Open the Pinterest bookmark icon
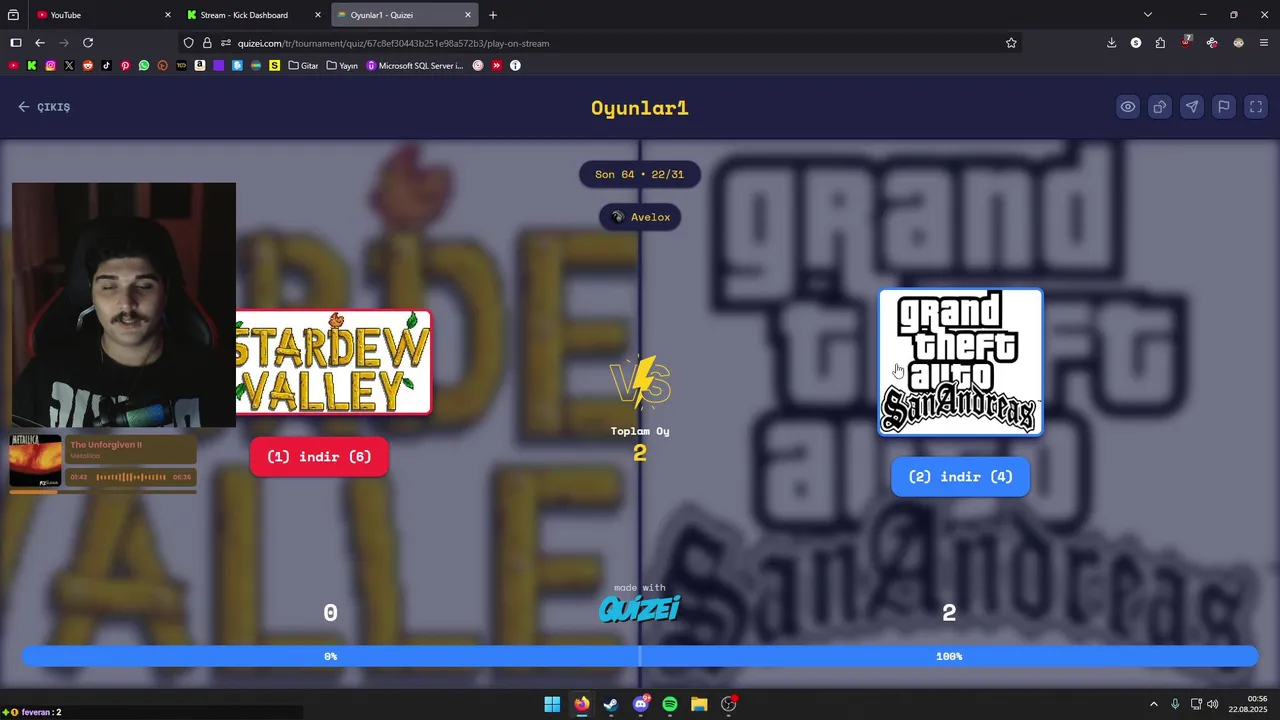 (x=125, y=66)
